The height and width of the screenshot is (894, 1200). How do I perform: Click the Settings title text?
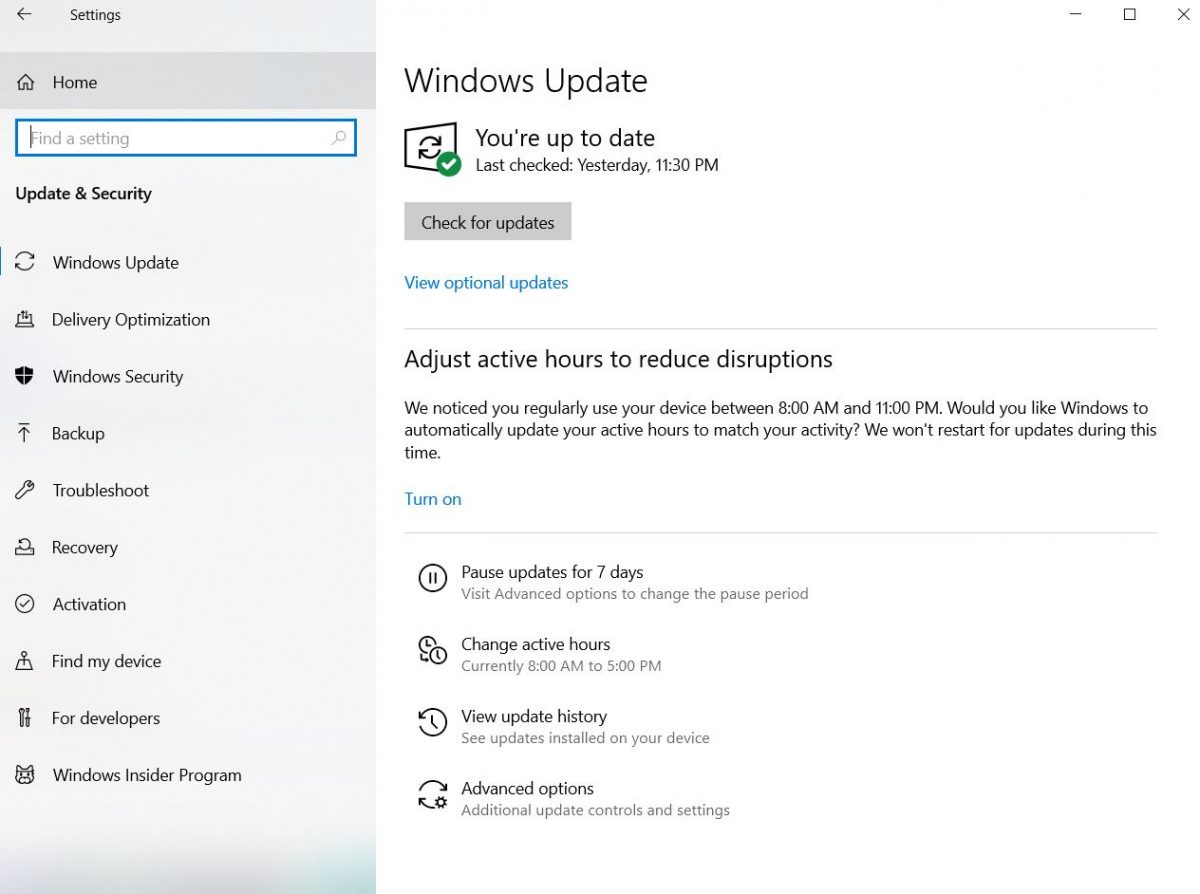tap(95, 15)
